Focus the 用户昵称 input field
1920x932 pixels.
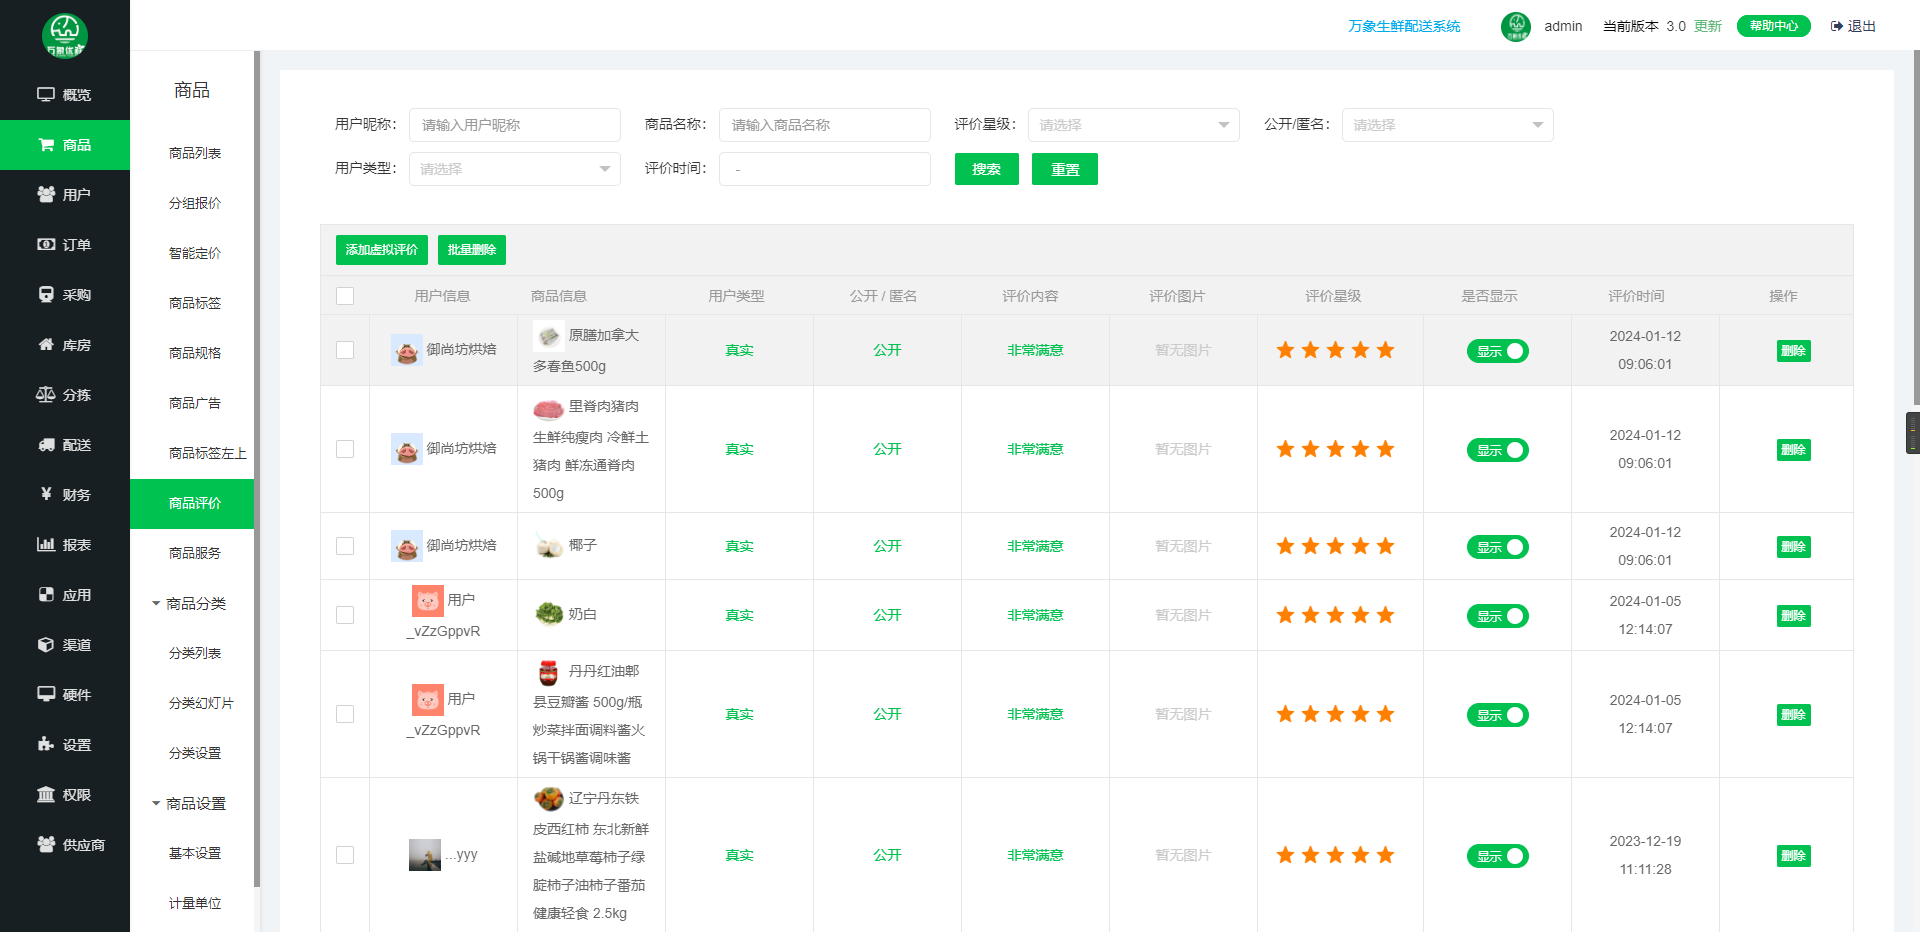515,125
